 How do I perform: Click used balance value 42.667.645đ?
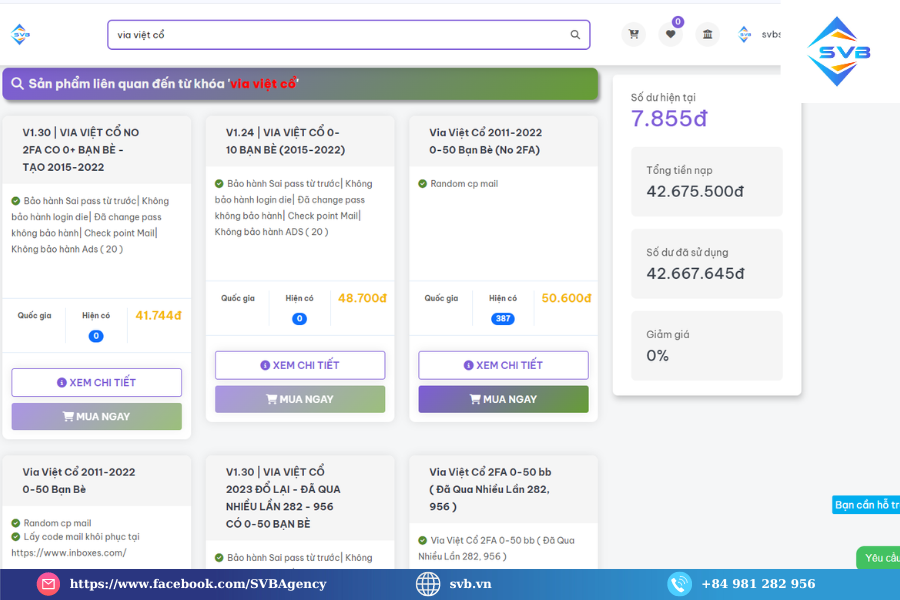click(x=695, y=273)
